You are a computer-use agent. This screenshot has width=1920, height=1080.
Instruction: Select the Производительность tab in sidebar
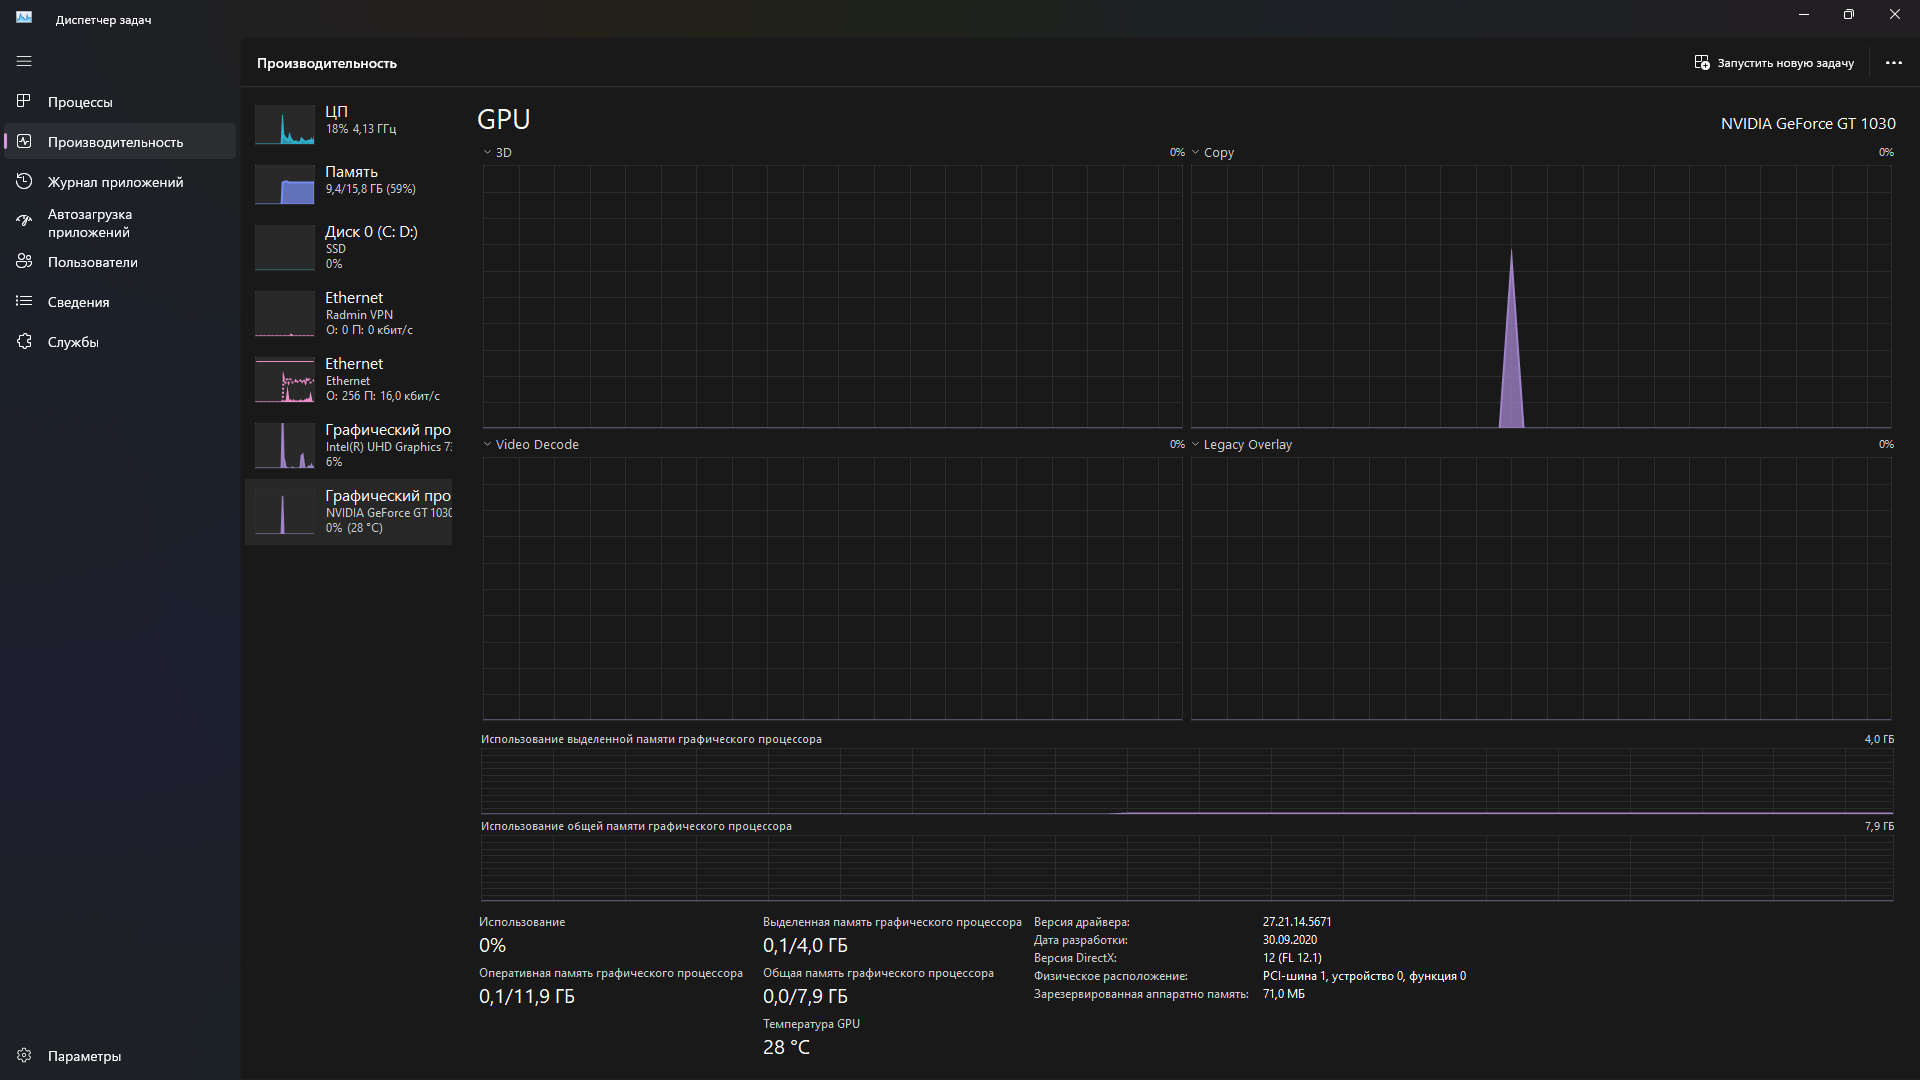pyautogui.click(x=115, y=142)
